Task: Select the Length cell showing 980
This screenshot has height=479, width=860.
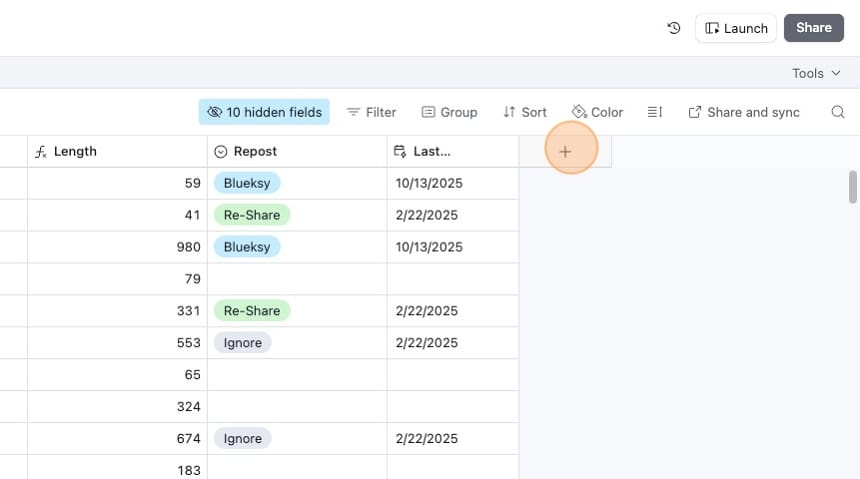Action: click(x=117, y=247)
